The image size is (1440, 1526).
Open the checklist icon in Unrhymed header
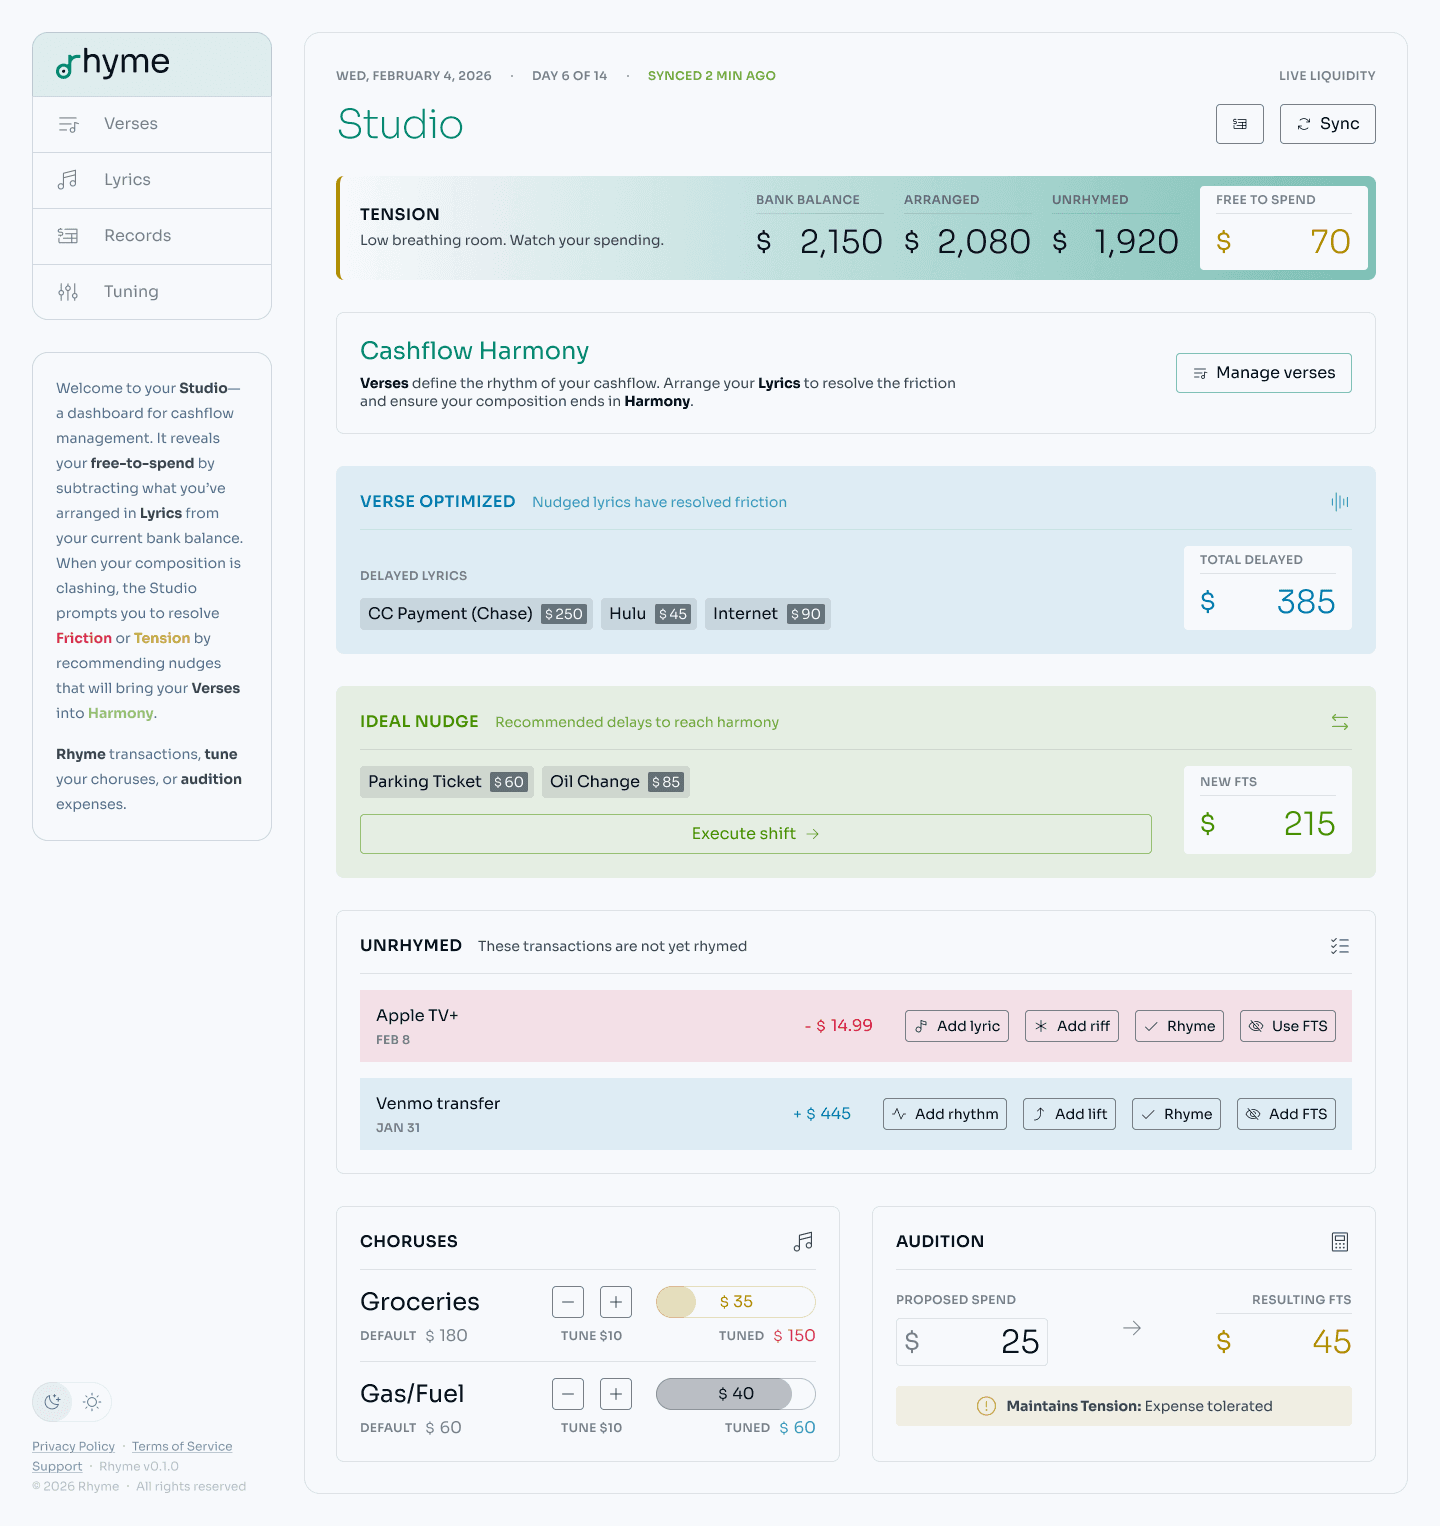coord(1340,946)
